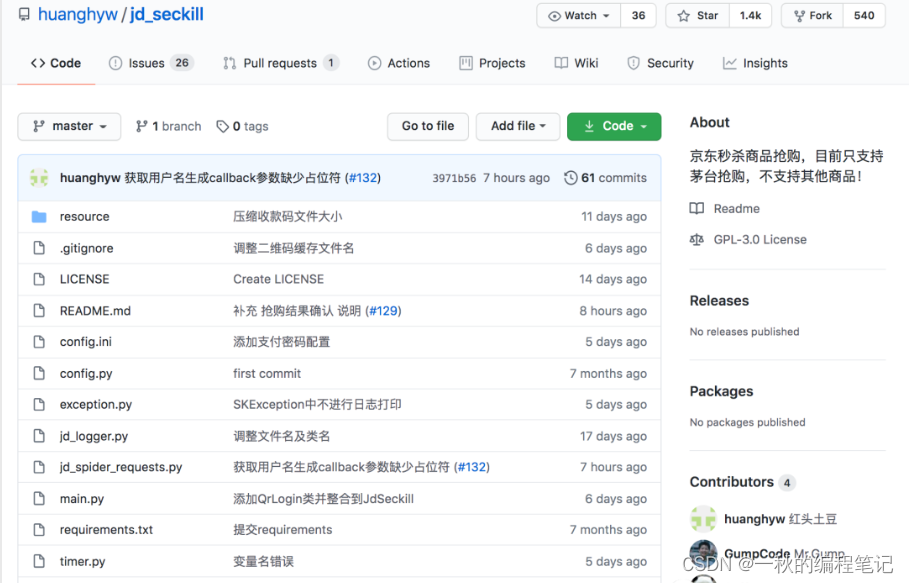This screenshot has width=909, height=583.
Task: View the 36 watchers count
Action: [x=638, y=16]
